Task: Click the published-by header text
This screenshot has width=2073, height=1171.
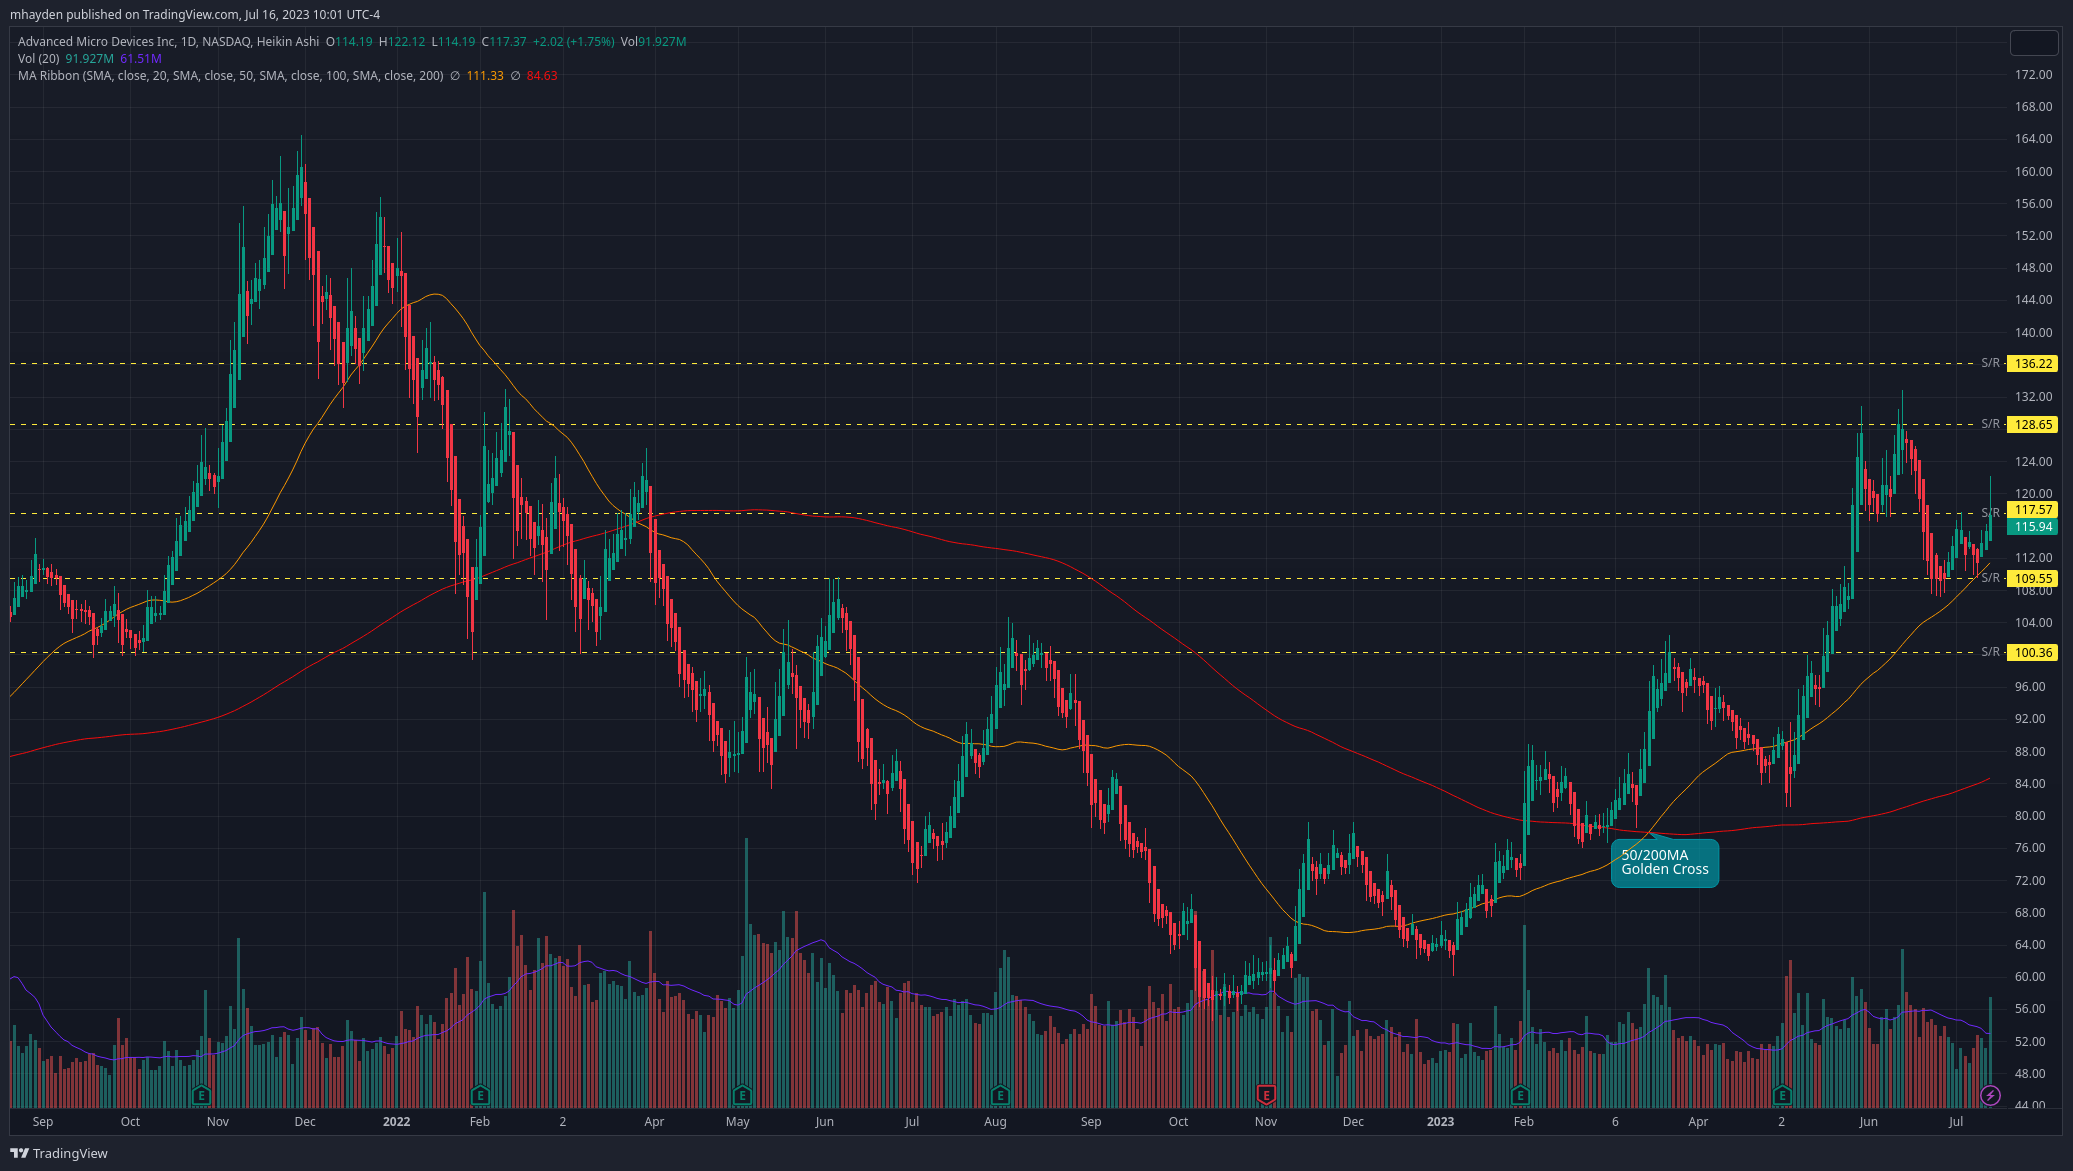Action: [195, 15]
